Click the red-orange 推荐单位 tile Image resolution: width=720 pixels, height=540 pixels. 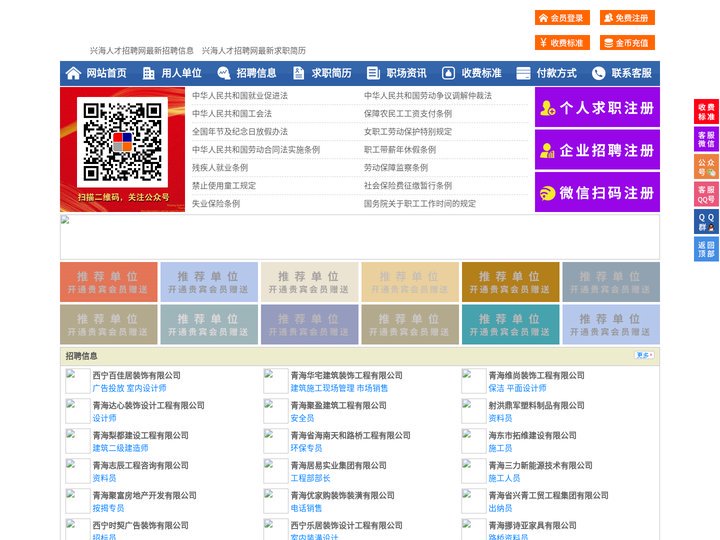pos(108,282)
